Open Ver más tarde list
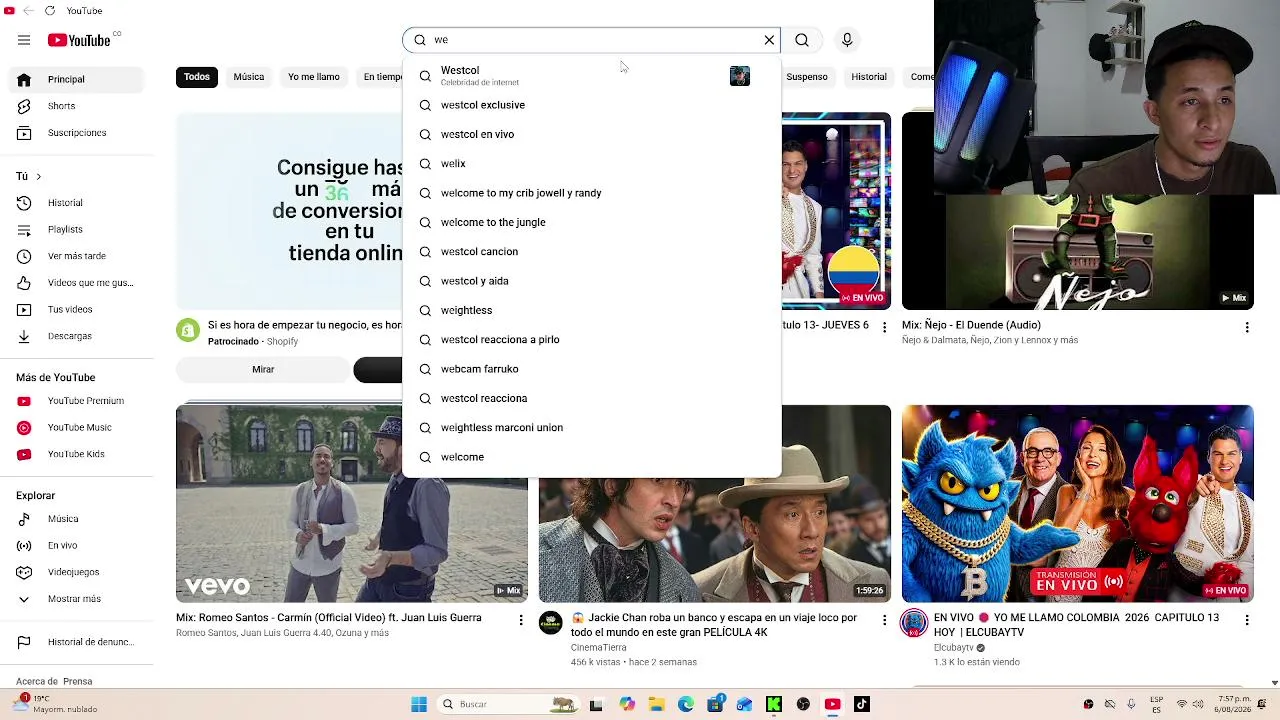1280x720 pixels. point(77,256)
